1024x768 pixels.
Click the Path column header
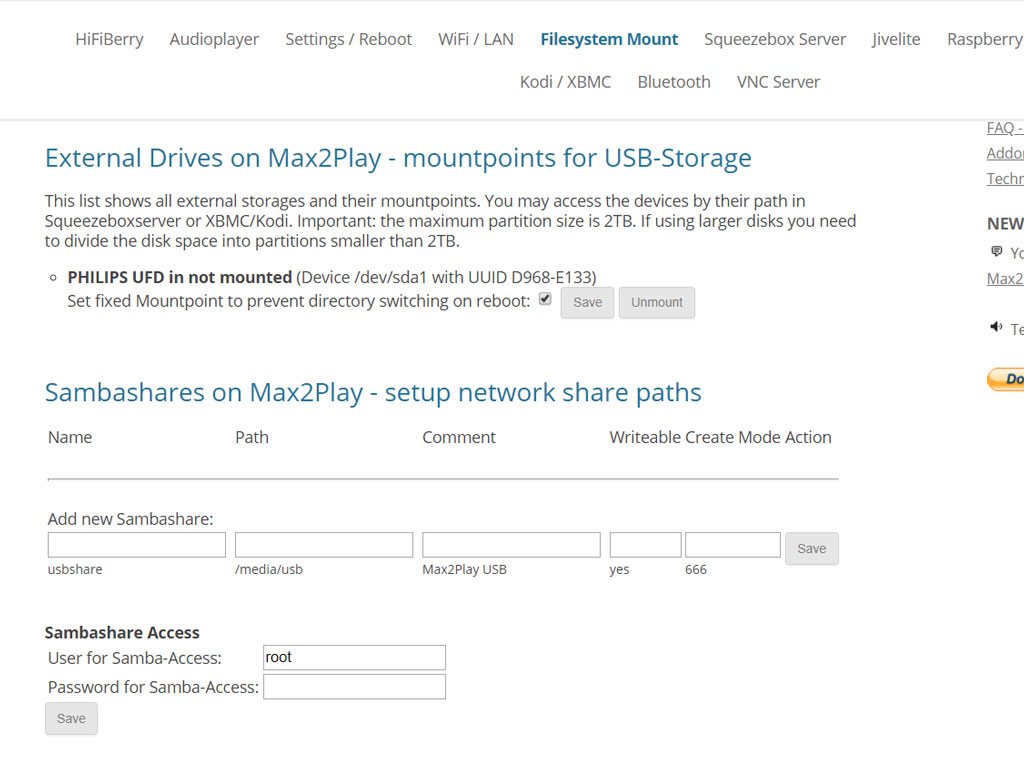[x=251, y=437]
